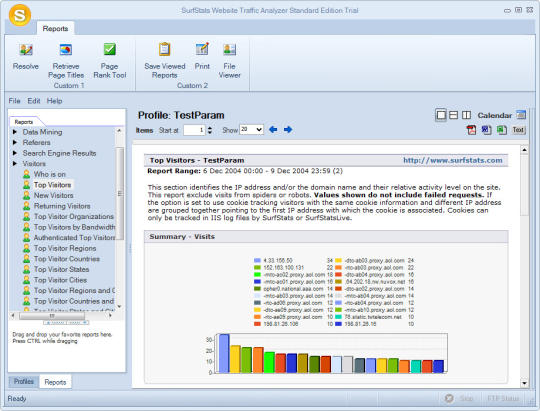
Task: Click tree panel horizontal scrollbar thumb
Action: tap(52, 315)
